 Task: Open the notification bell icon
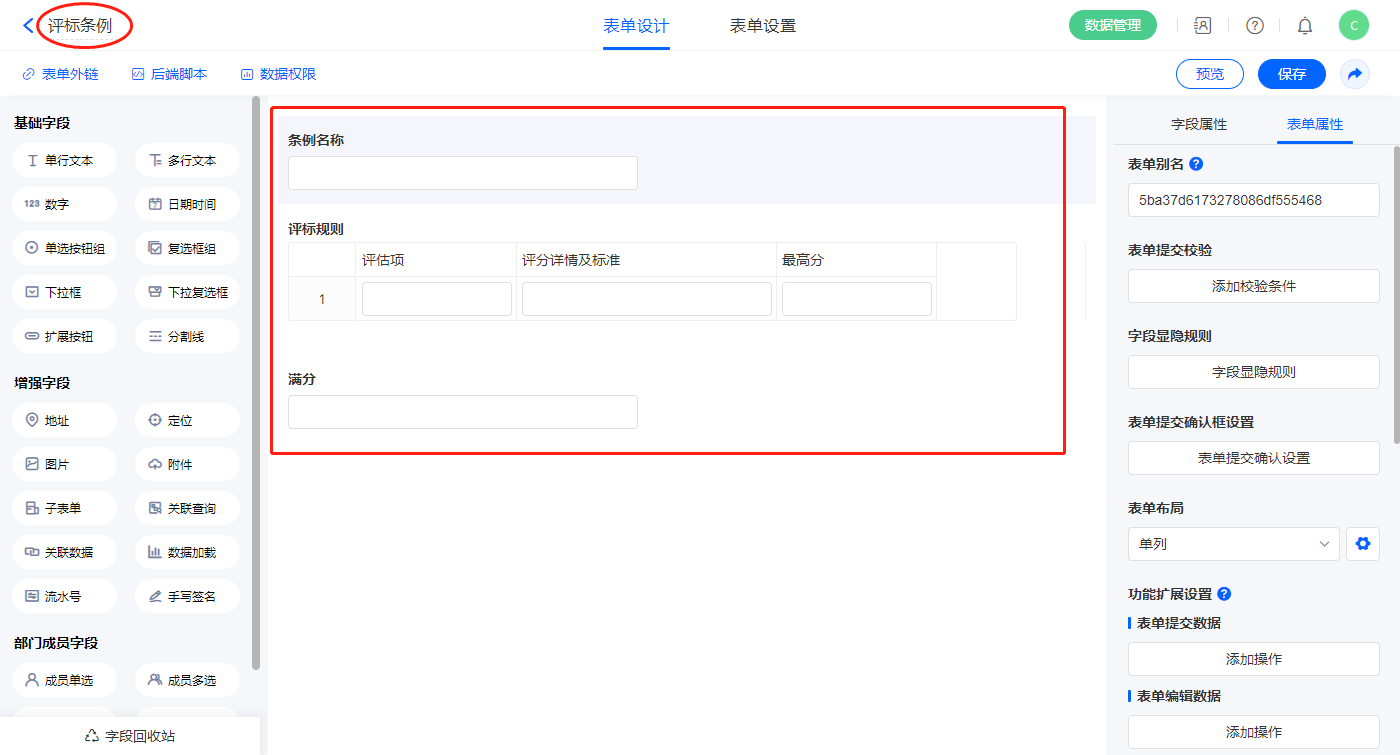[x=1304, y=26]
